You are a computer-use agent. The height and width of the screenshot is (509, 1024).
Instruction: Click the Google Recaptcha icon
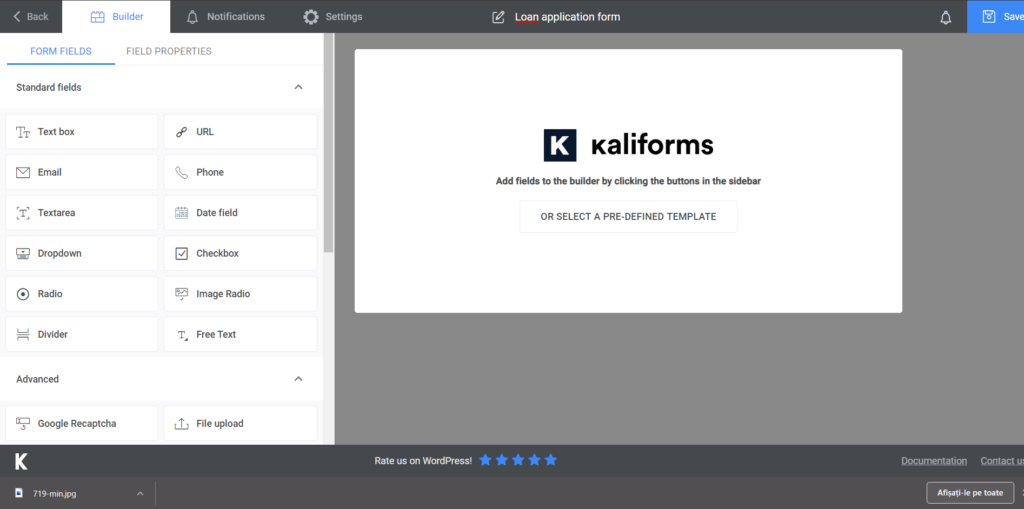23,424
